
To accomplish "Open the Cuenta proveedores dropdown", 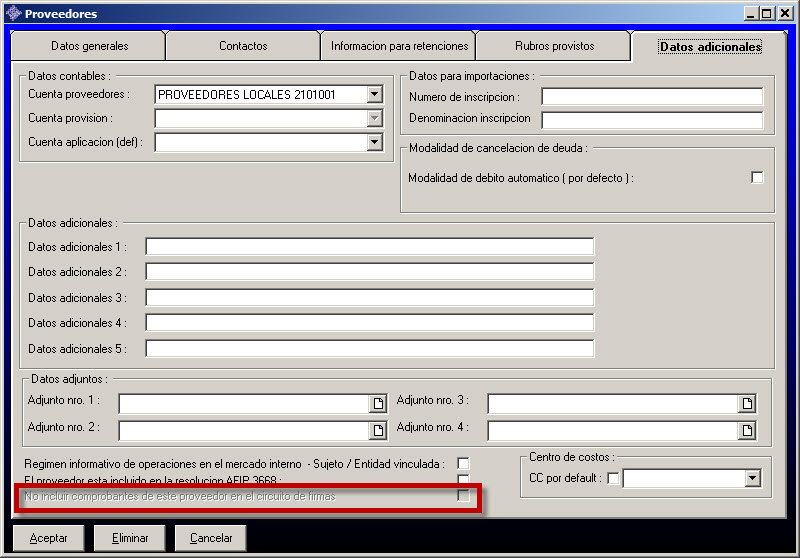I will [x=374, y=95].
